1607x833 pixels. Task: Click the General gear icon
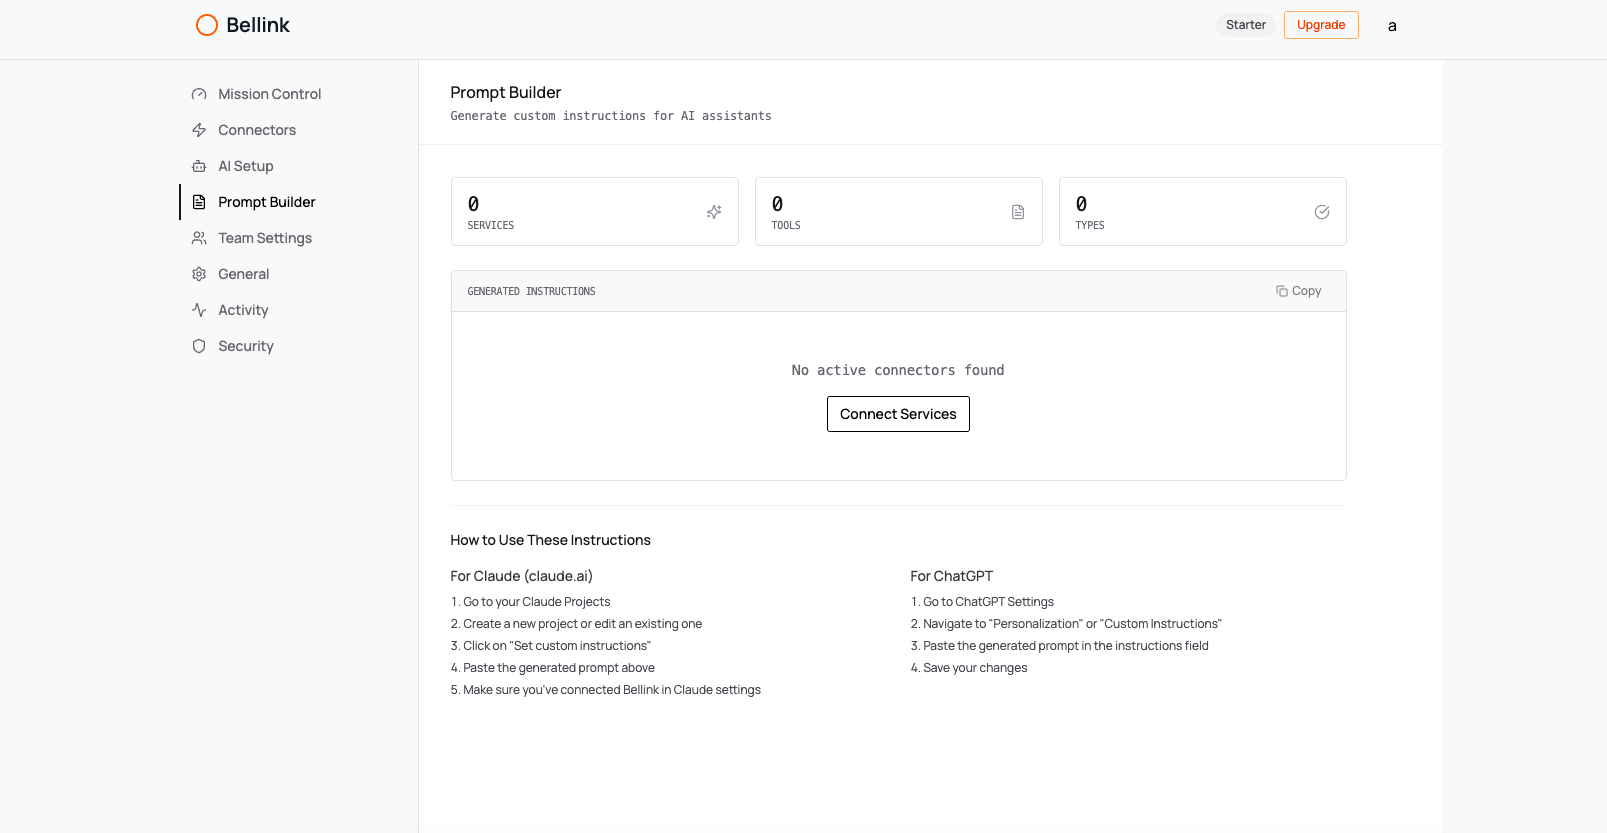pyautogui.click(x=199, y=274)
